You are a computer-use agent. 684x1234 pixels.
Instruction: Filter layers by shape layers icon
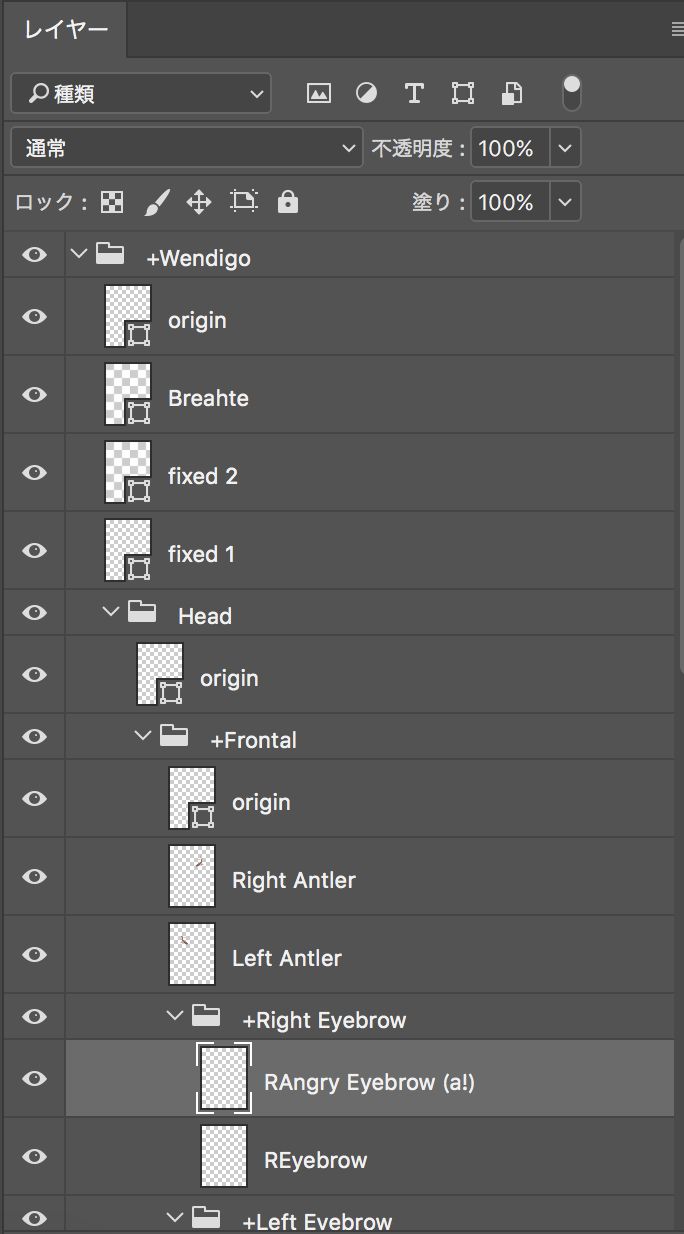pos(462,93)
